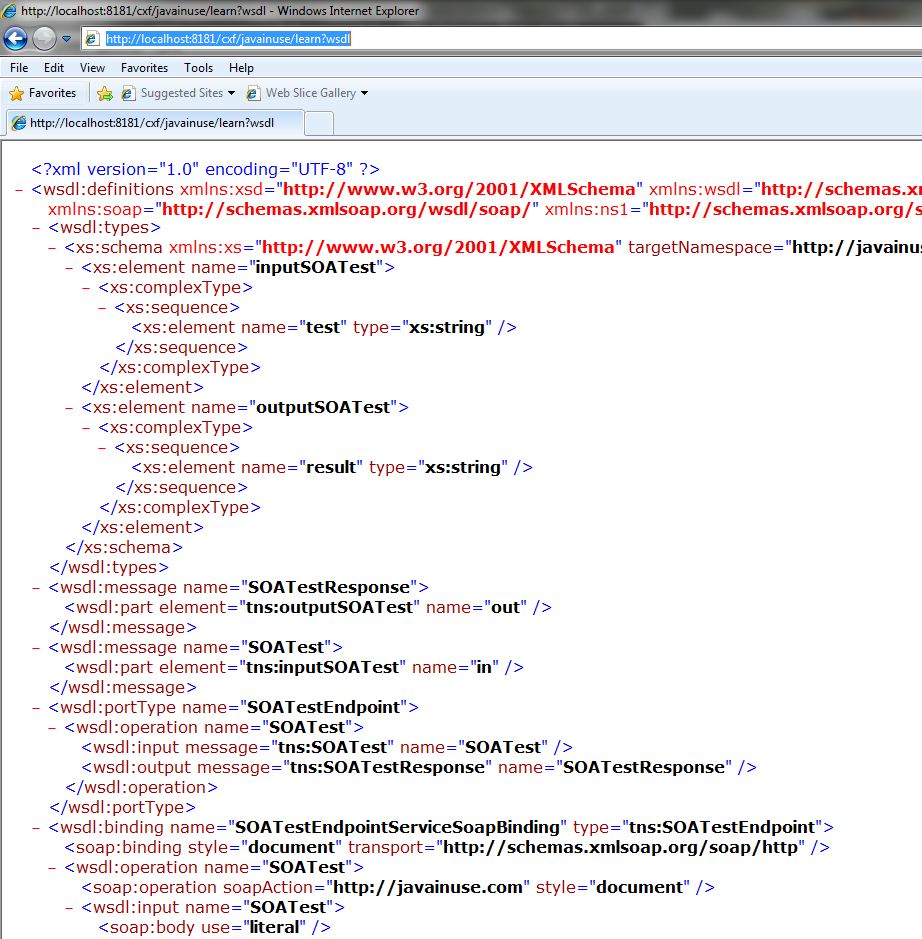922x939 pixels.
Task: Open the Tools menu
Action: tap(198, 68)
